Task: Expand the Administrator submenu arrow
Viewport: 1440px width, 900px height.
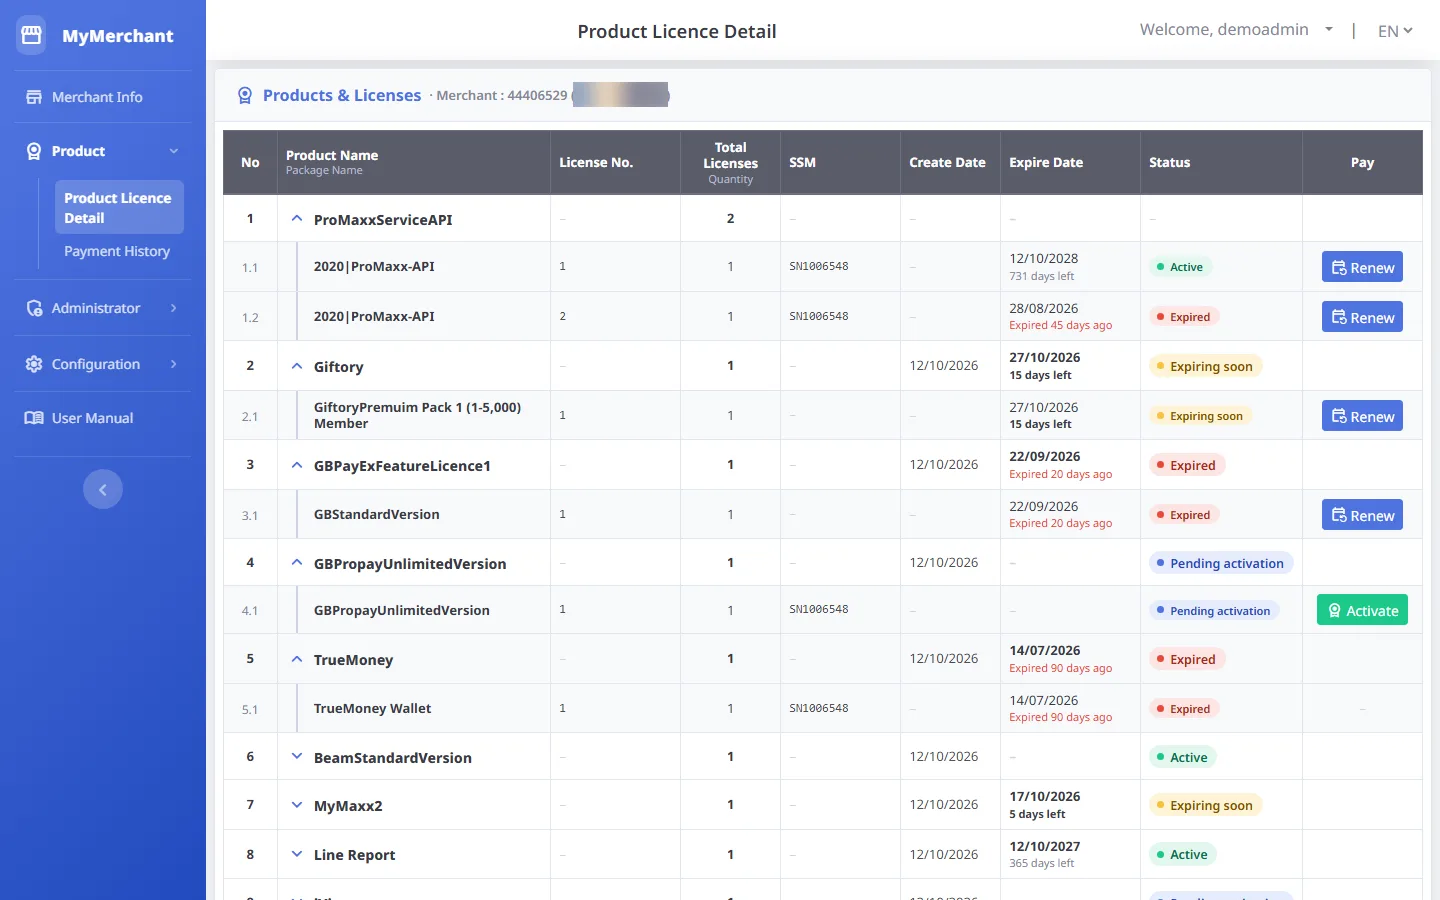Action: coord(174,308)
